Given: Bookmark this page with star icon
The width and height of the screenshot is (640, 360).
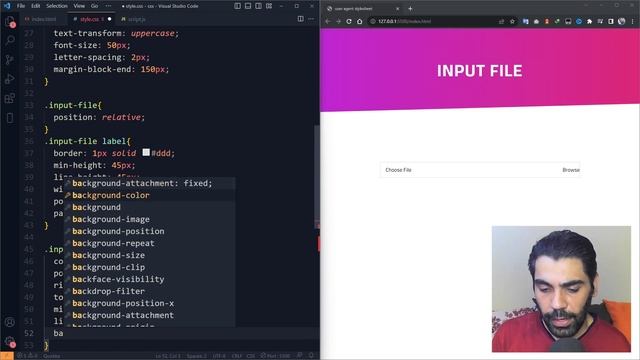Looking at the screenshot, I should (512, 21).
